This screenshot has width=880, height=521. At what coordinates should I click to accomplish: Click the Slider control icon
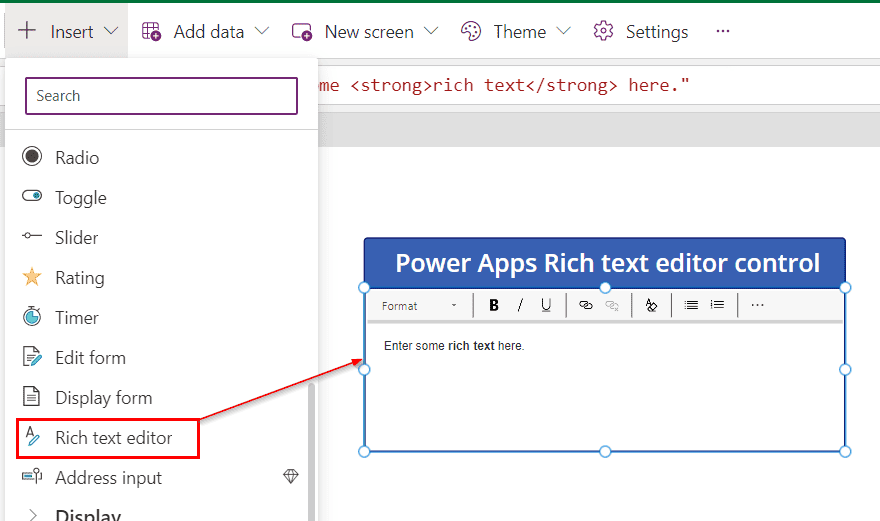32,236
